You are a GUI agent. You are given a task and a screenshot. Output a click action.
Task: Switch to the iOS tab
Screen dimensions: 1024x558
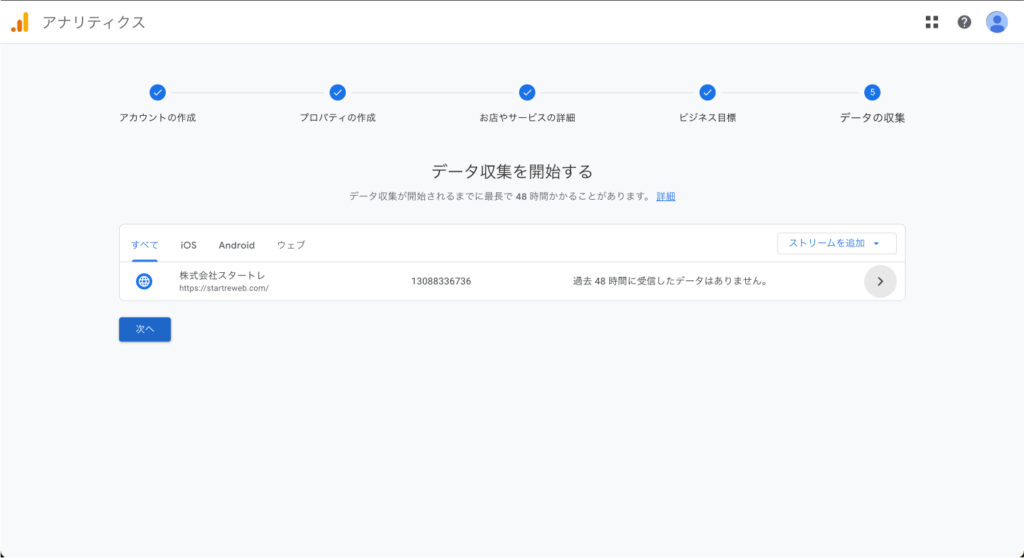tap(189, 245)
